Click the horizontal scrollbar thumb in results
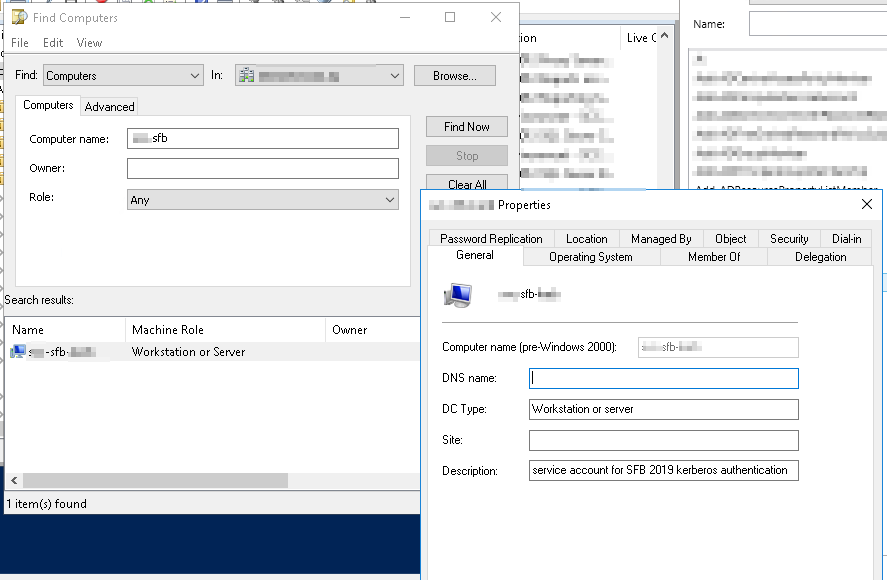This screenshot has height=580, width=887. point(156,481)
